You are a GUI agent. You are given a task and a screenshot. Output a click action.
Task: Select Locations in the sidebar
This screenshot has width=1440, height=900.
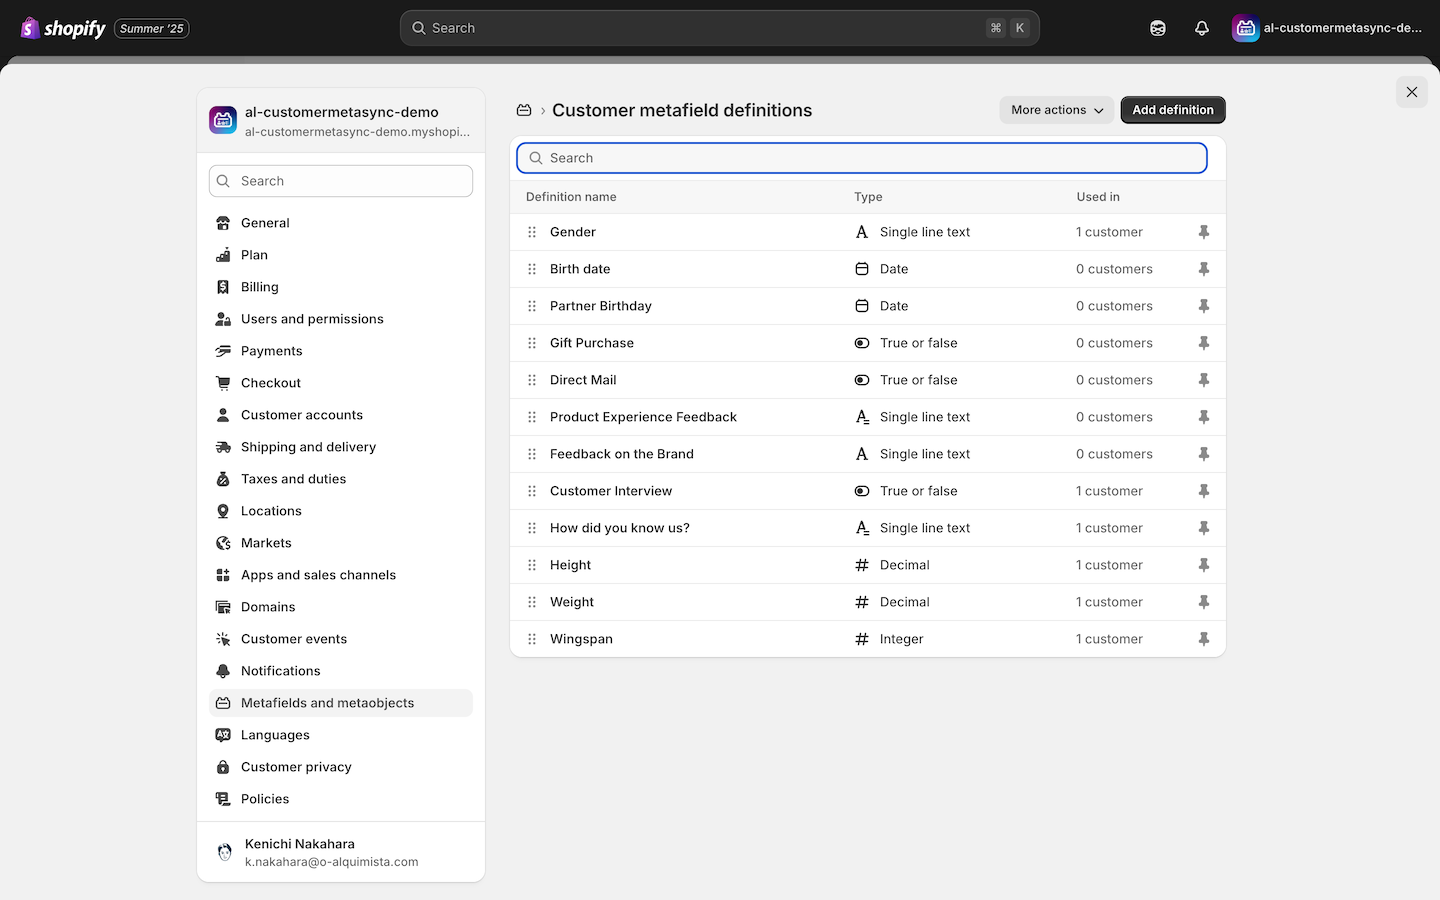point(341,511)
